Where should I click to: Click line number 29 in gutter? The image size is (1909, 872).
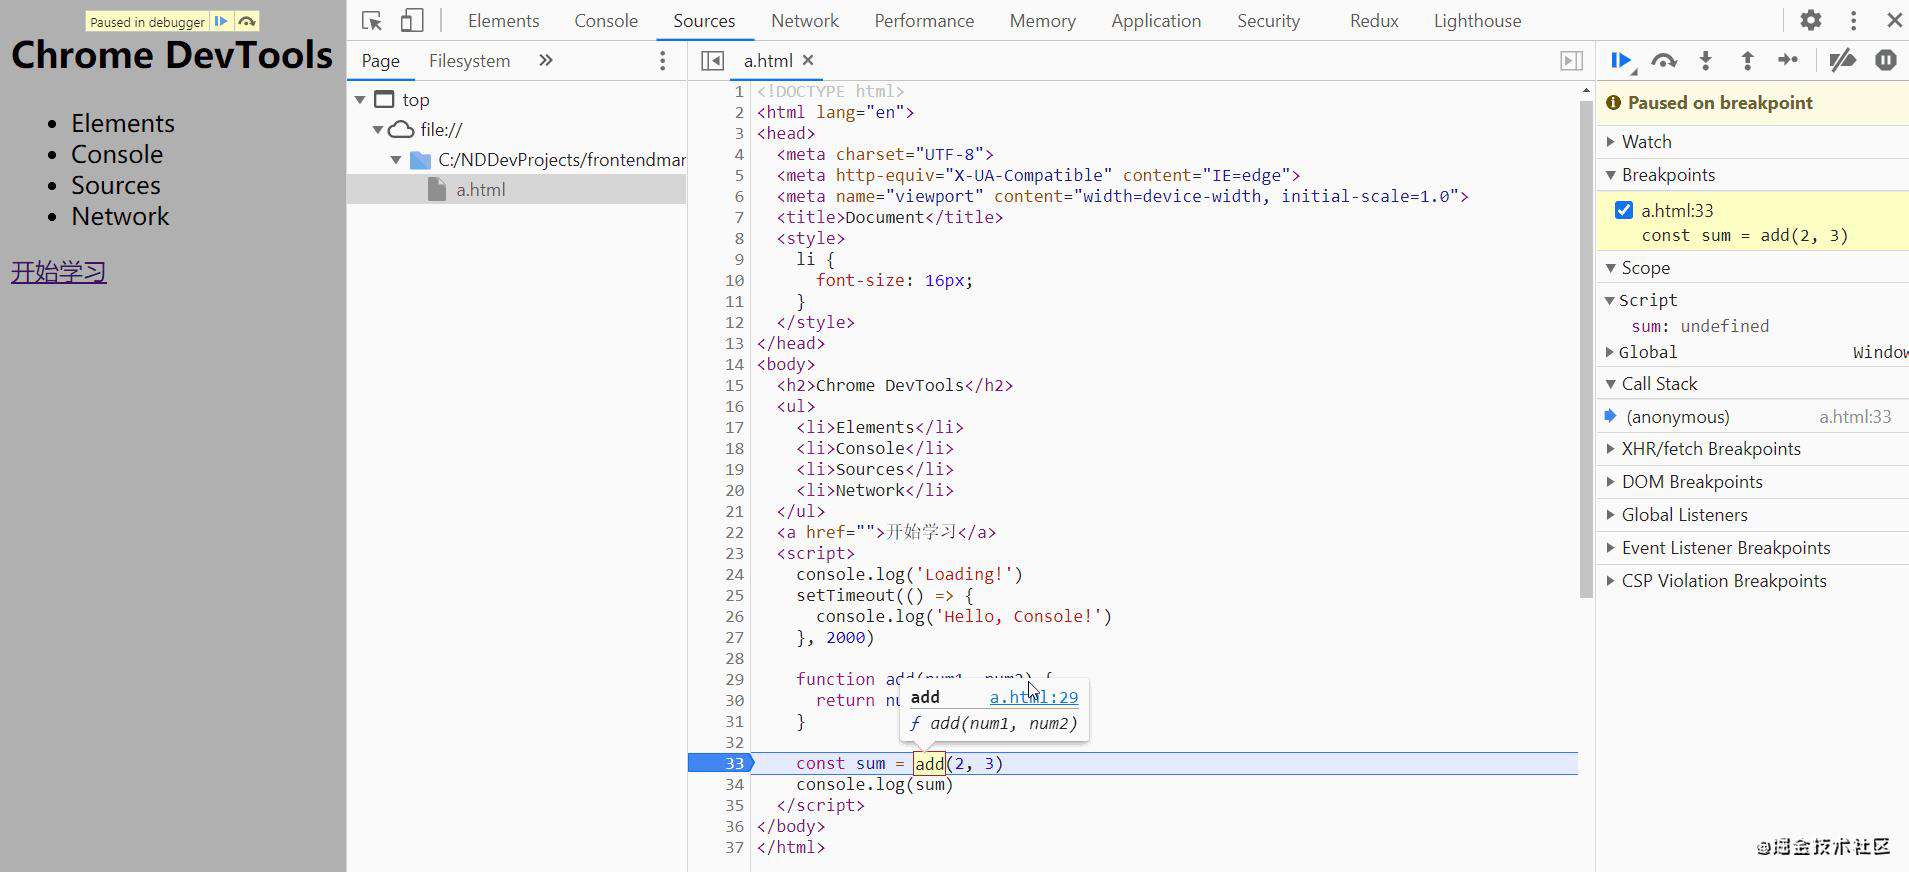[735, 679]
